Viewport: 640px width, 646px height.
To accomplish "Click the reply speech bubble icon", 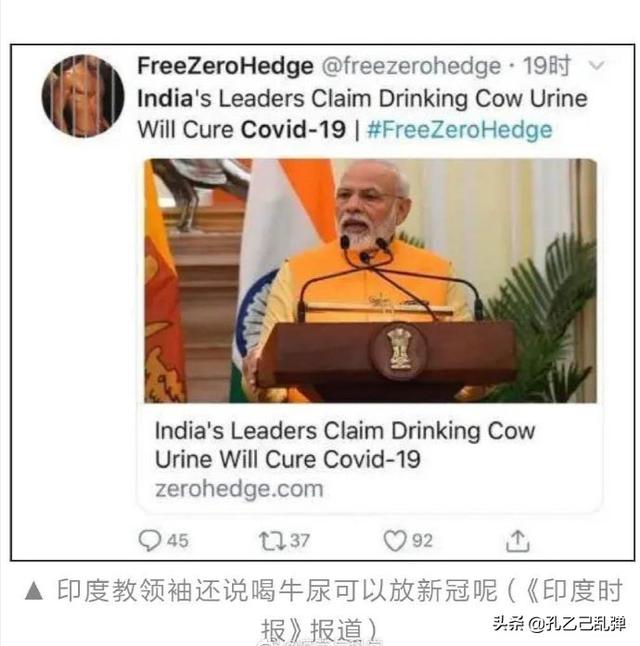I will click(x=149, y=540).
